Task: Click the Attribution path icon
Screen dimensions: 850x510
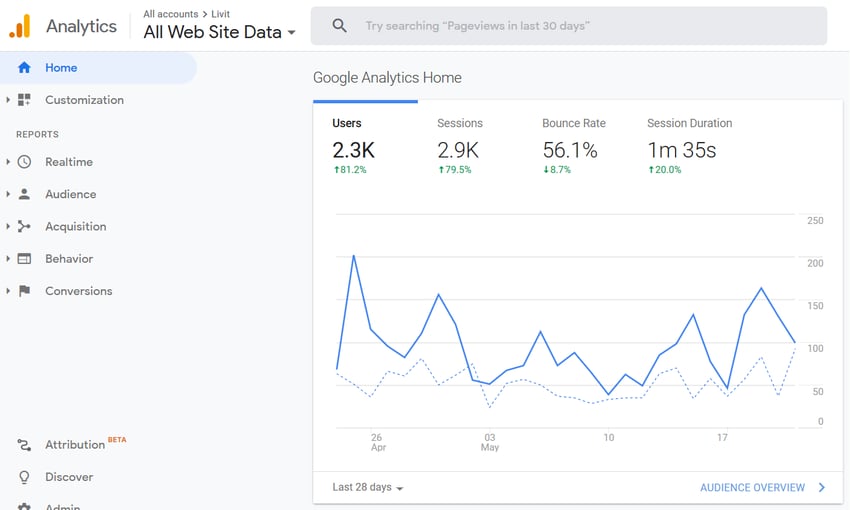Action: pos(24,445)
